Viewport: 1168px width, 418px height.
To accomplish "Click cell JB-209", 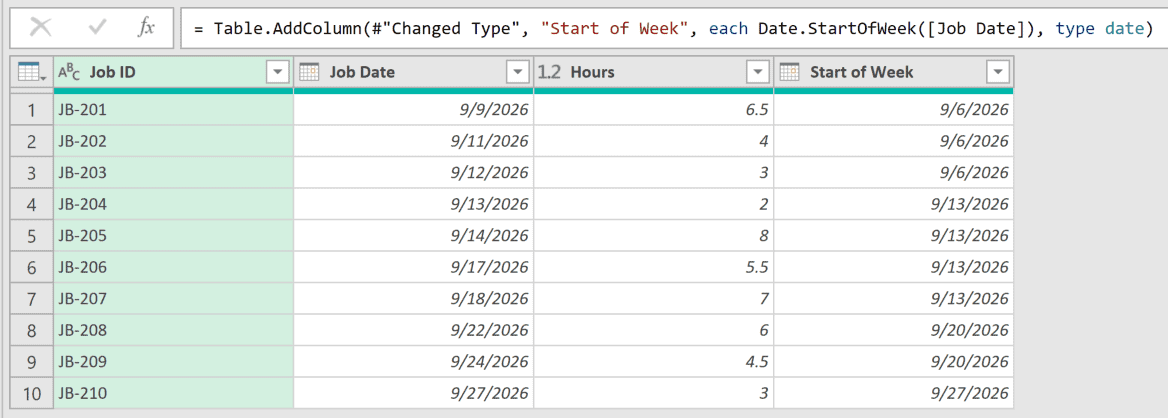I will [x=174, y=361].
